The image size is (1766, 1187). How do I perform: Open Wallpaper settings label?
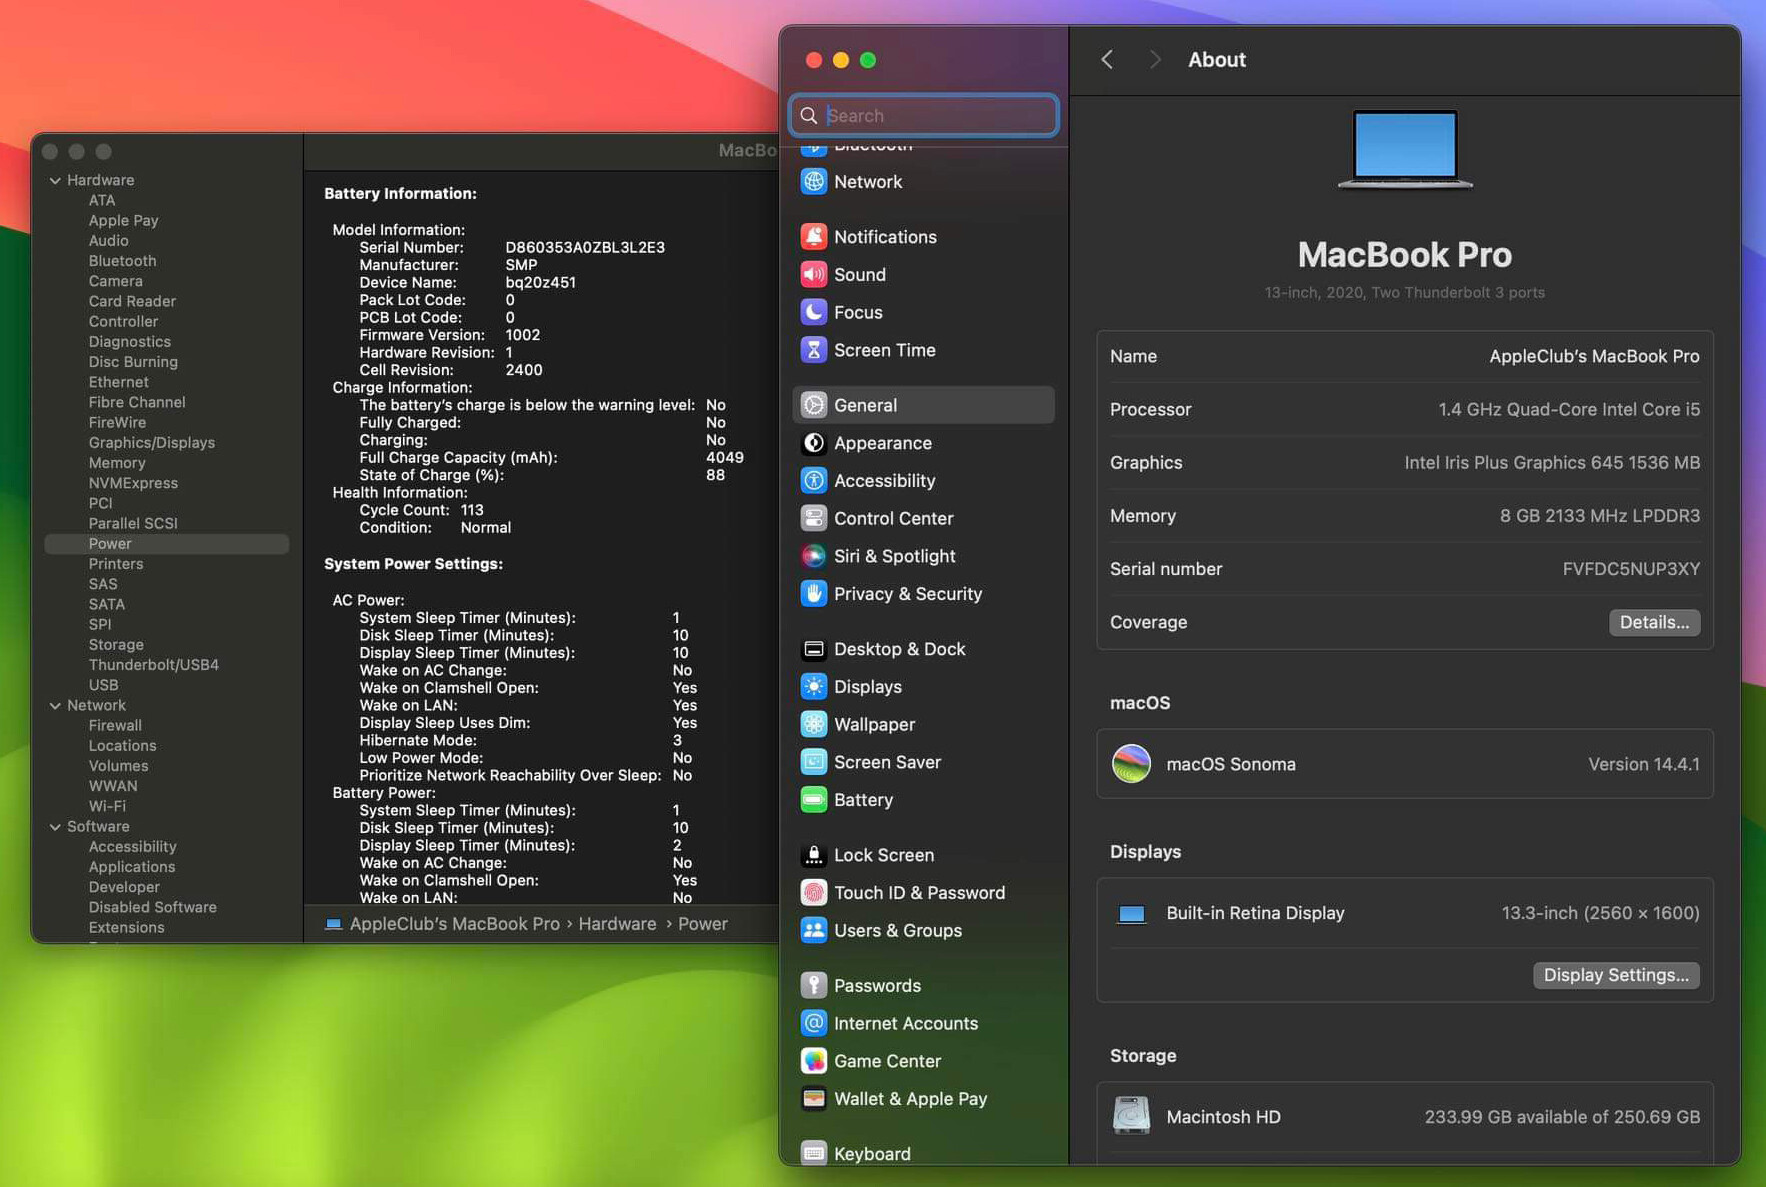pyautogui.click(x=874, y=724)
